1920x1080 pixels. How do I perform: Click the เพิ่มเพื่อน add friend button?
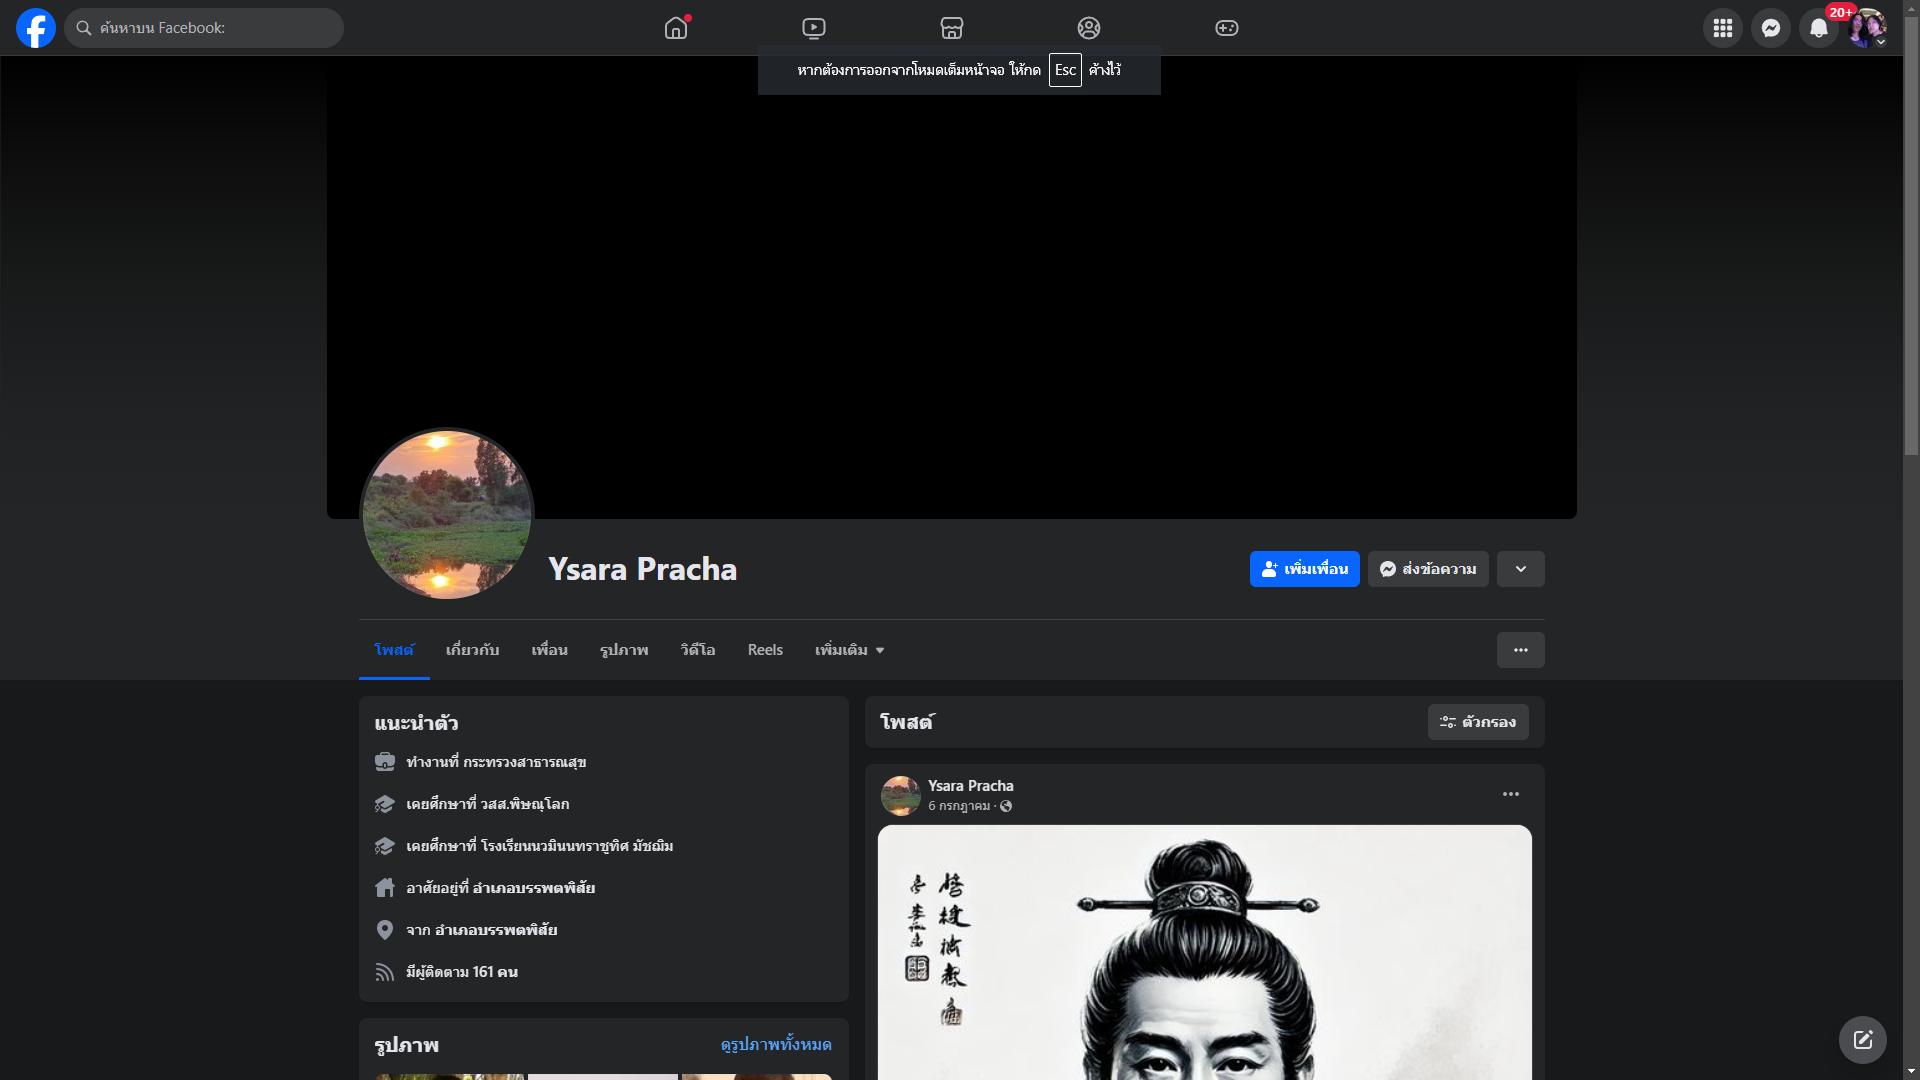point(1304,569)
